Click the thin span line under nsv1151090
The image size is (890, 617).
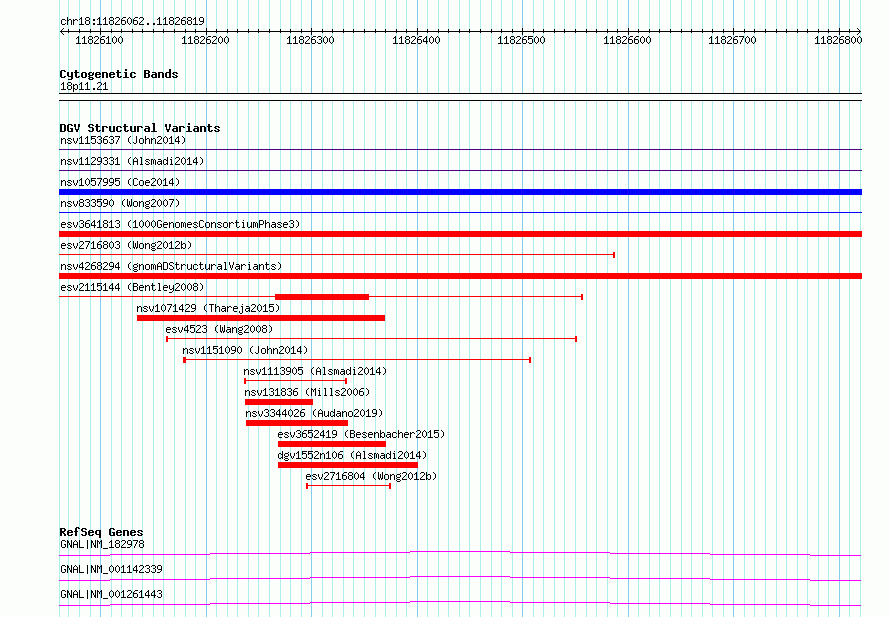point(357,360)
